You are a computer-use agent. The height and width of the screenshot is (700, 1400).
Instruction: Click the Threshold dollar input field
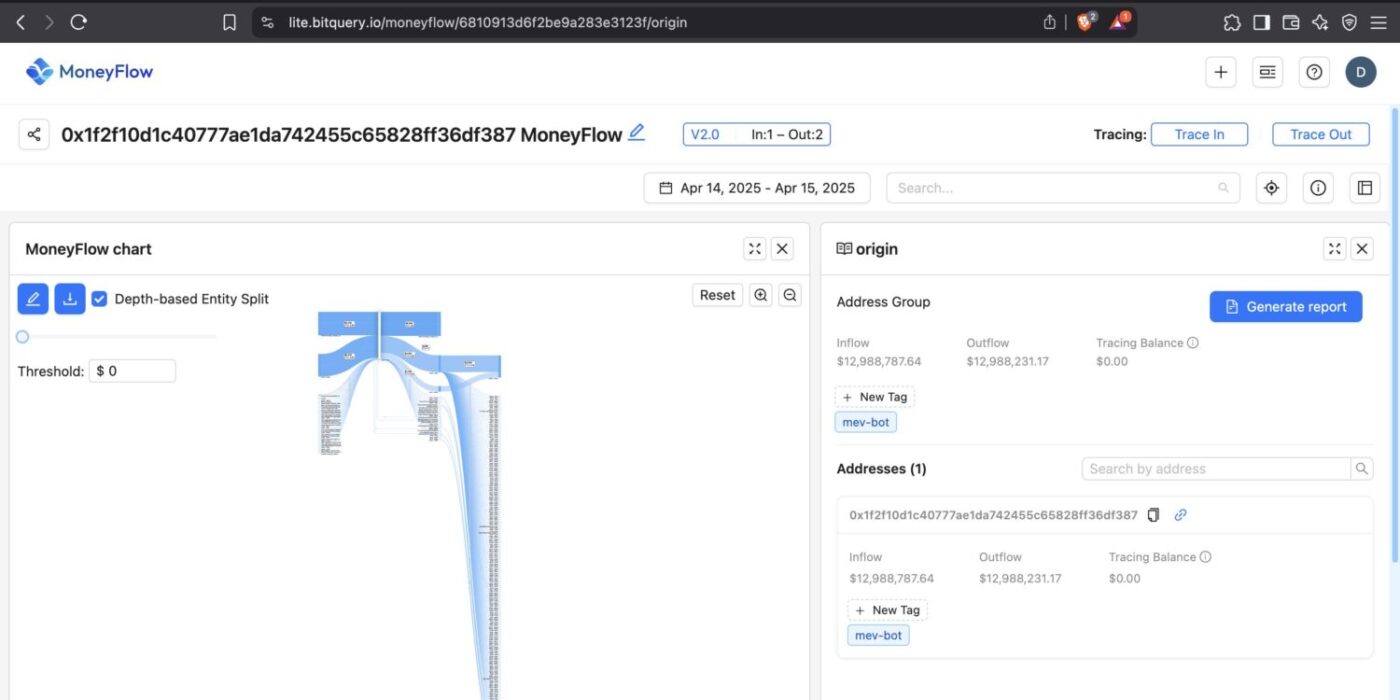[x=132, y=371]
